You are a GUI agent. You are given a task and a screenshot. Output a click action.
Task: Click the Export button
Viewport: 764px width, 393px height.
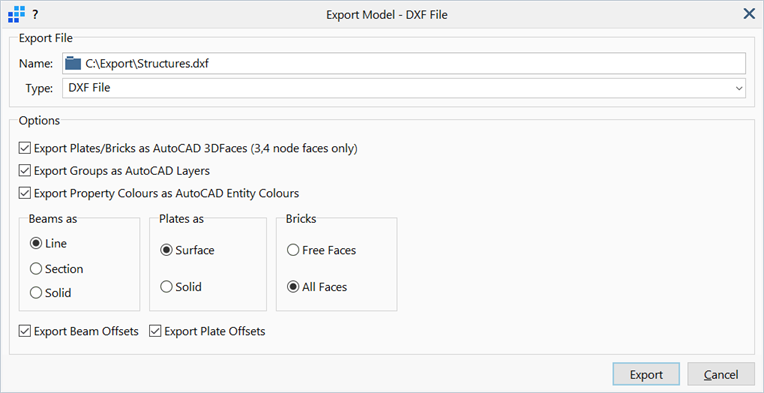(x=646, y=375)
